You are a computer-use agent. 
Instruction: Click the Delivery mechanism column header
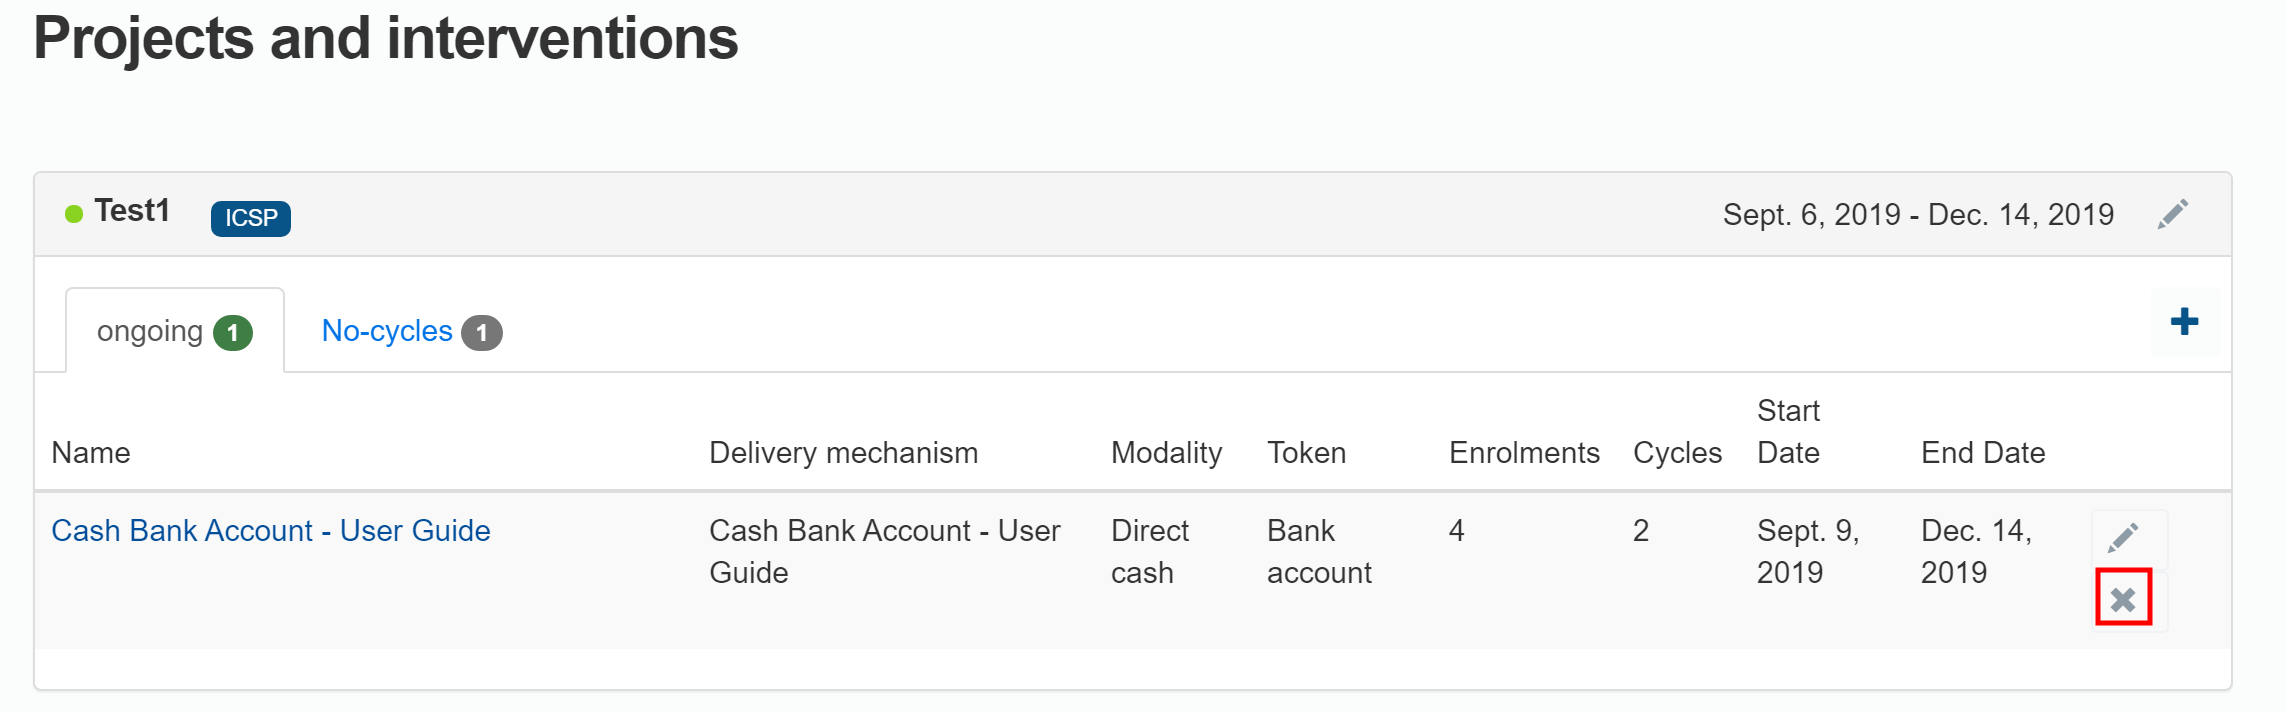coord(843,453)
